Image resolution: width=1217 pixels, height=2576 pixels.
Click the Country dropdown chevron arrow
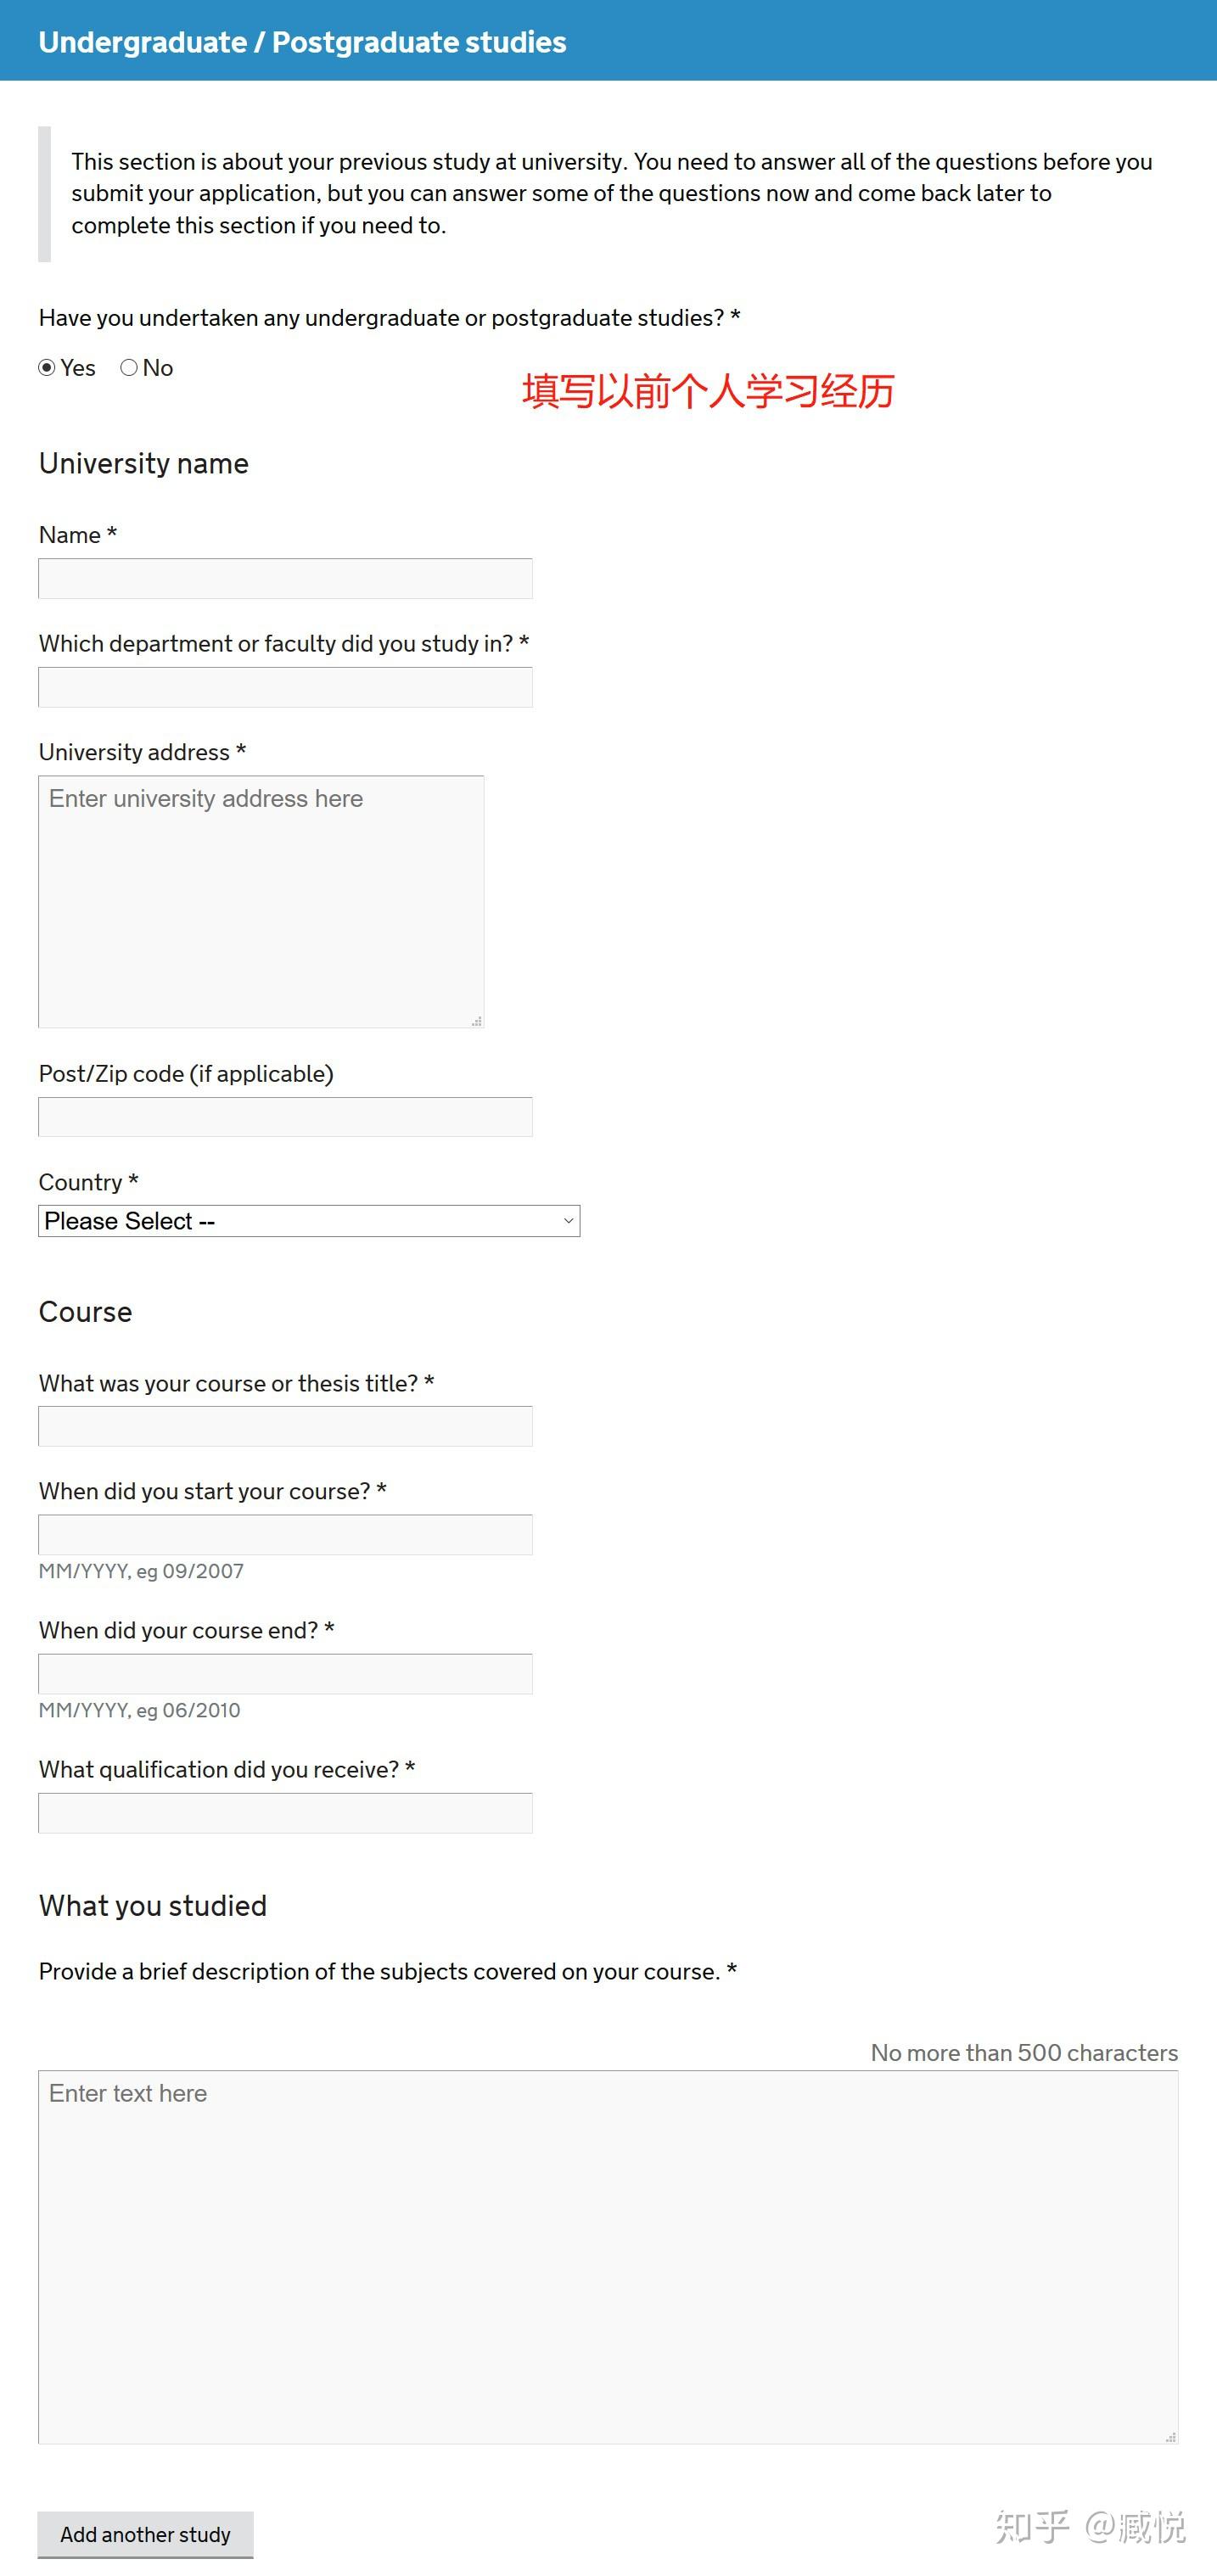pyautogui.click(x=568, y=1221)
